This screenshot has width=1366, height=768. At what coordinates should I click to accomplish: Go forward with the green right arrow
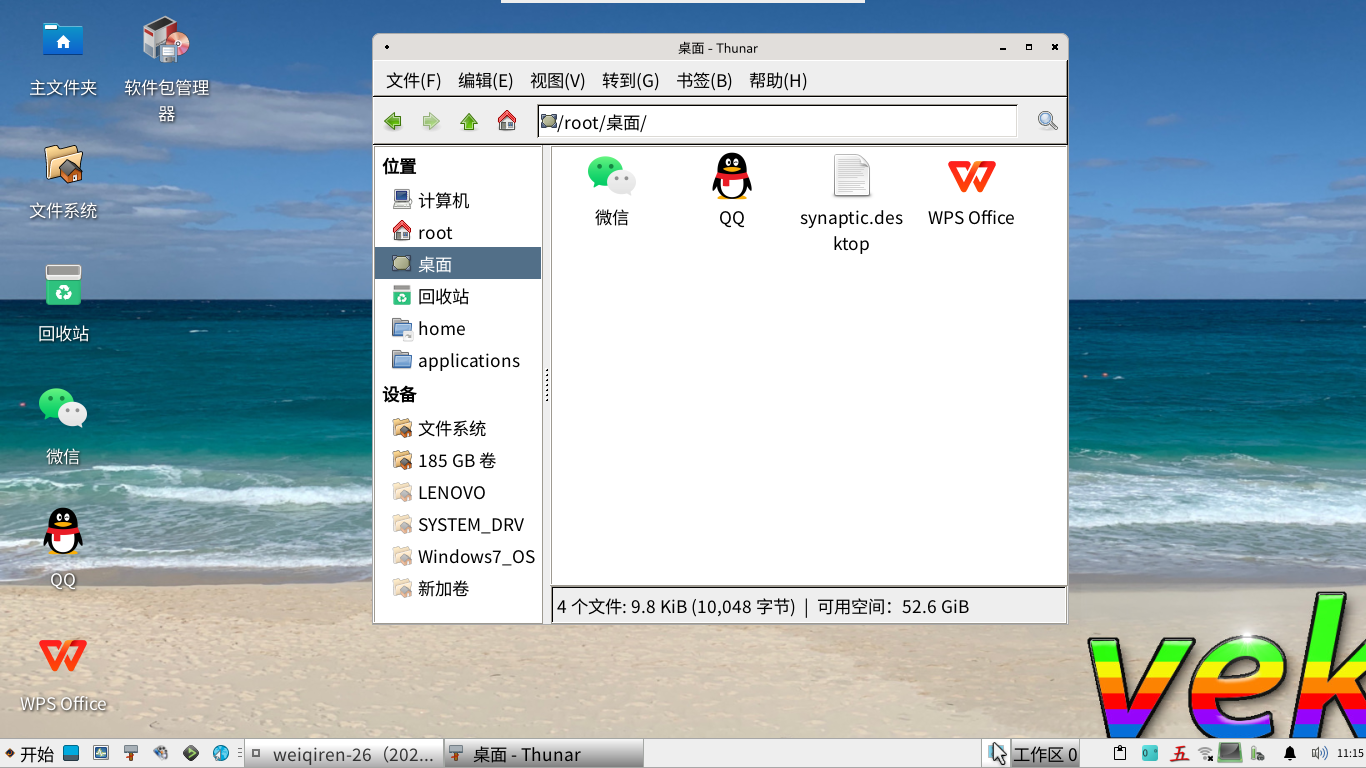(431, 121)
